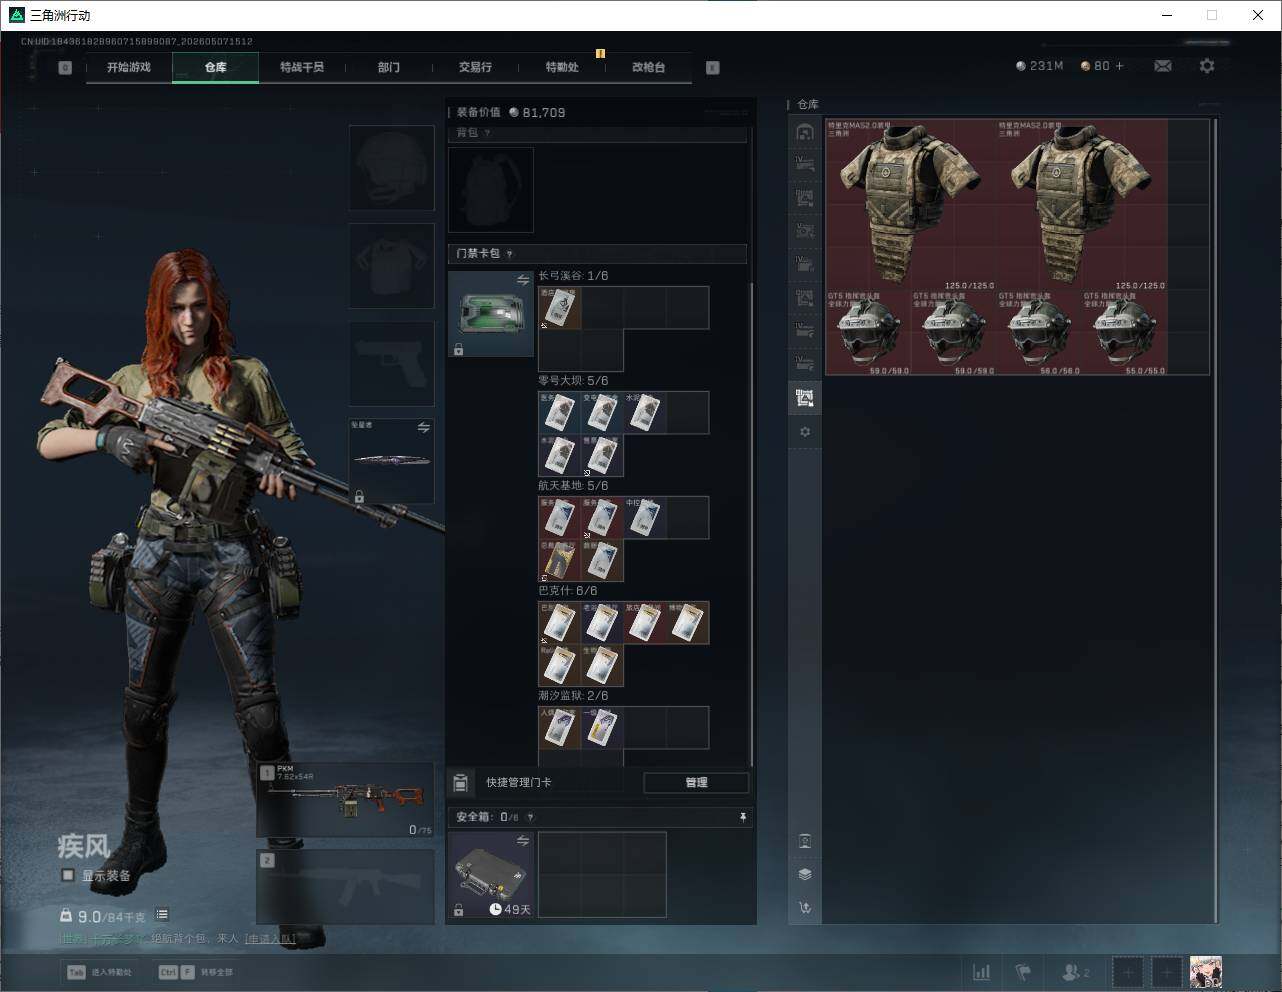Show help for 背包 question mark
Screen dimensions: 1282x992
pos(488,133)
